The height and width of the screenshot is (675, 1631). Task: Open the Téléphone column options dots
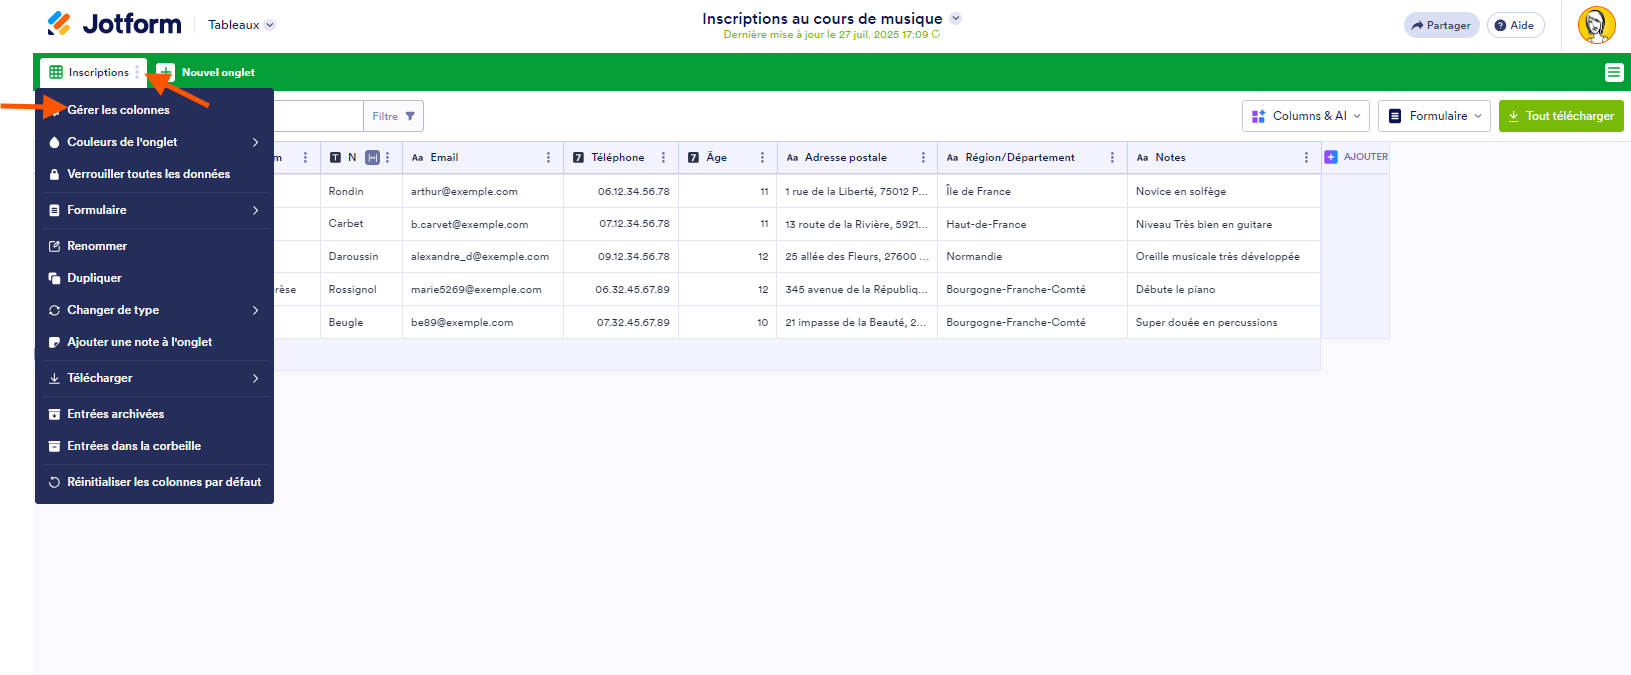tap(663, 157)
